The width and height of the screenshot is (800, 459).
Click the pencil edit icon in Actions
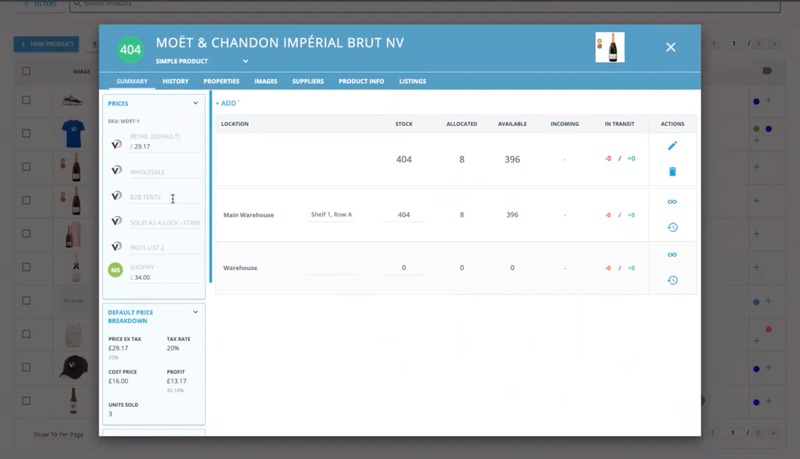point(672,146)
